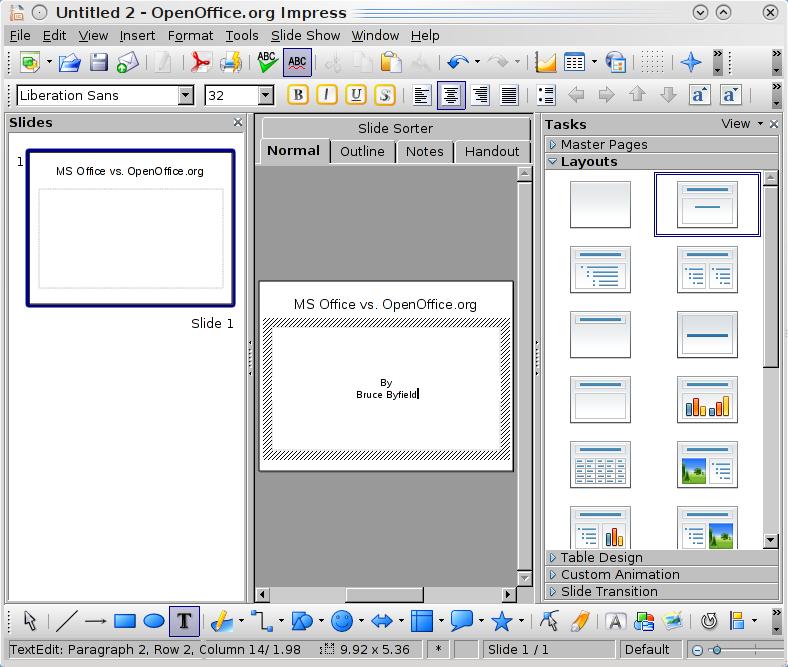Select the Ellipse drawing tool
The image size is (788, 667).
coord(154,621)
